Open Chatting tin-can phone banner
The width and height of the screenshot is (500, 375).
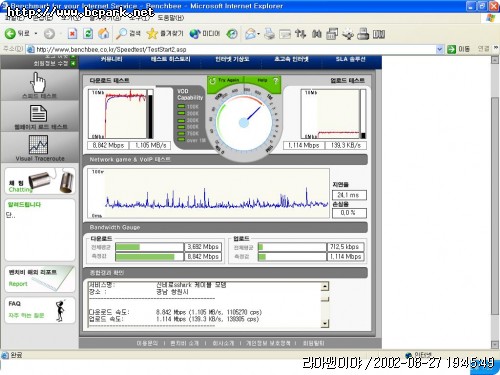(x=40, y=181)
